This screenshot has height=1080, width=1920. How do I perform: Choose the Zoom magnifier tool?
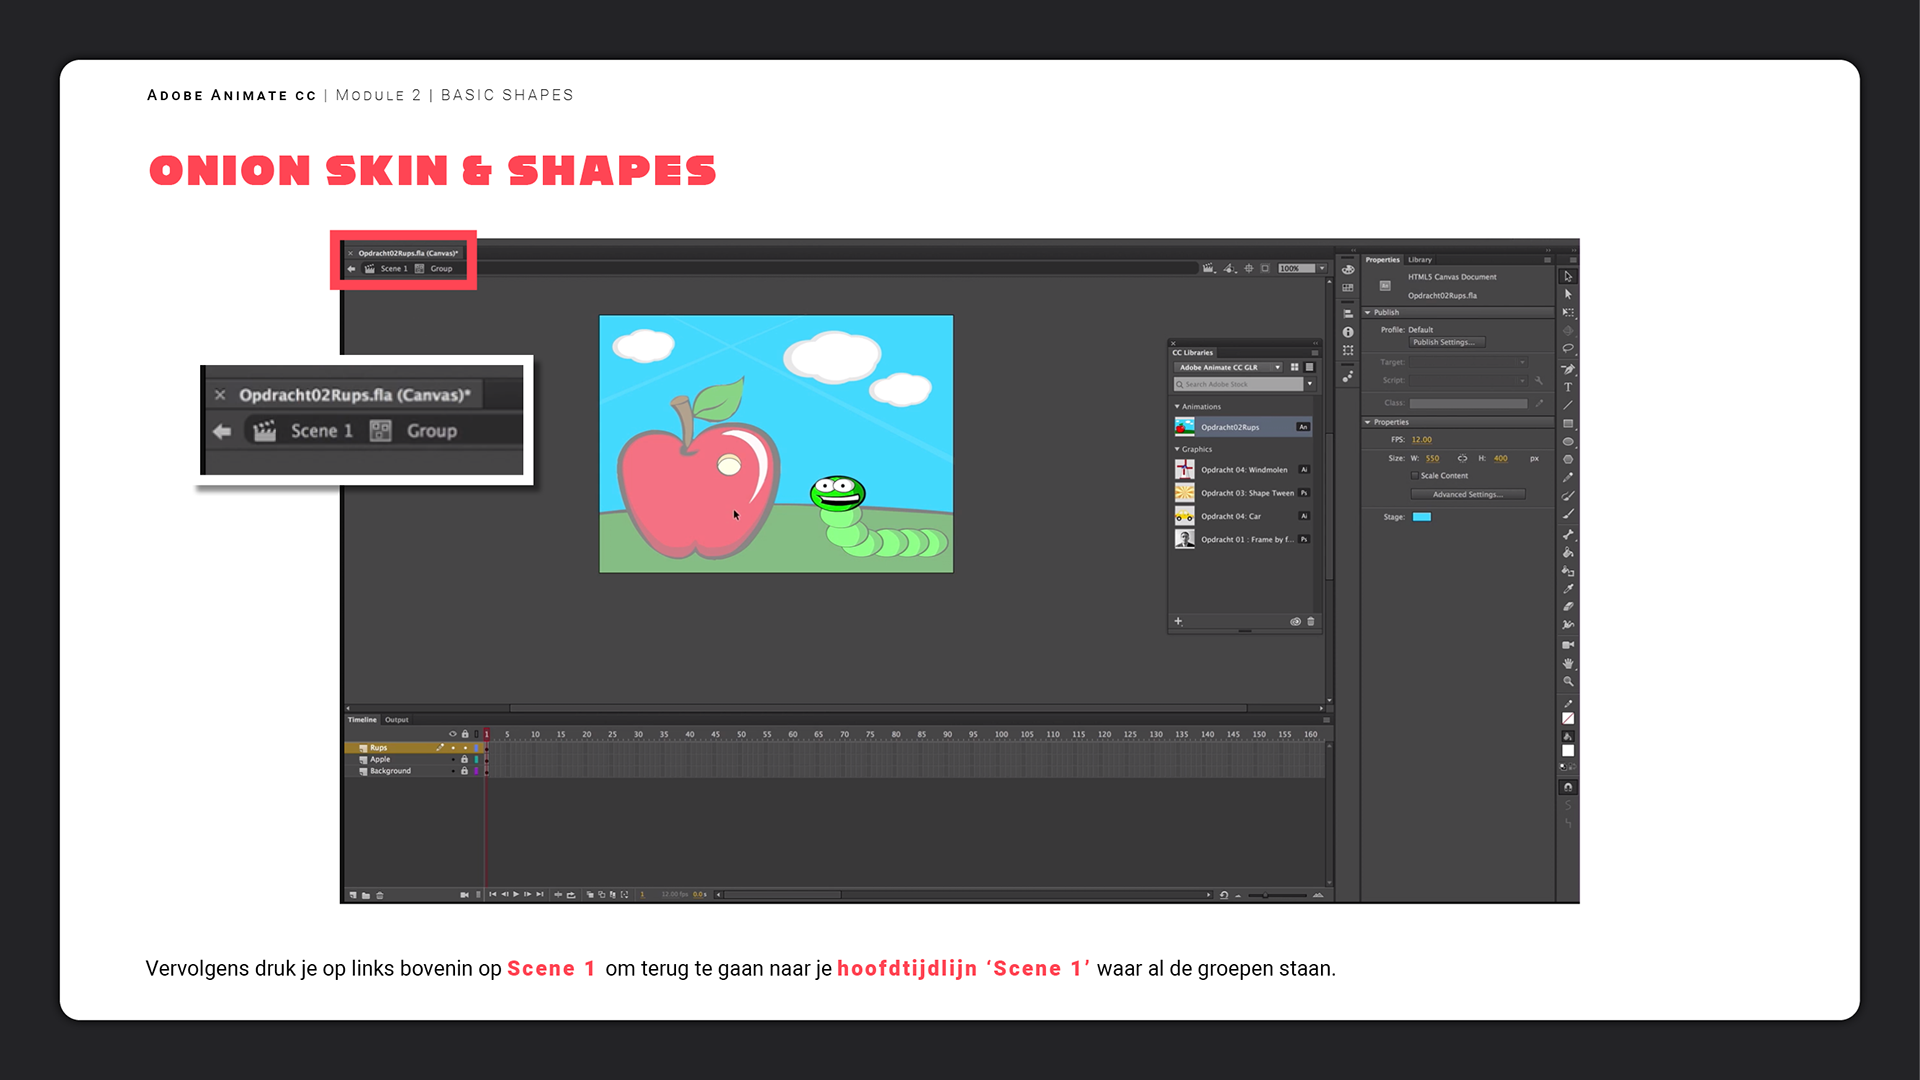pos(1568,681)
